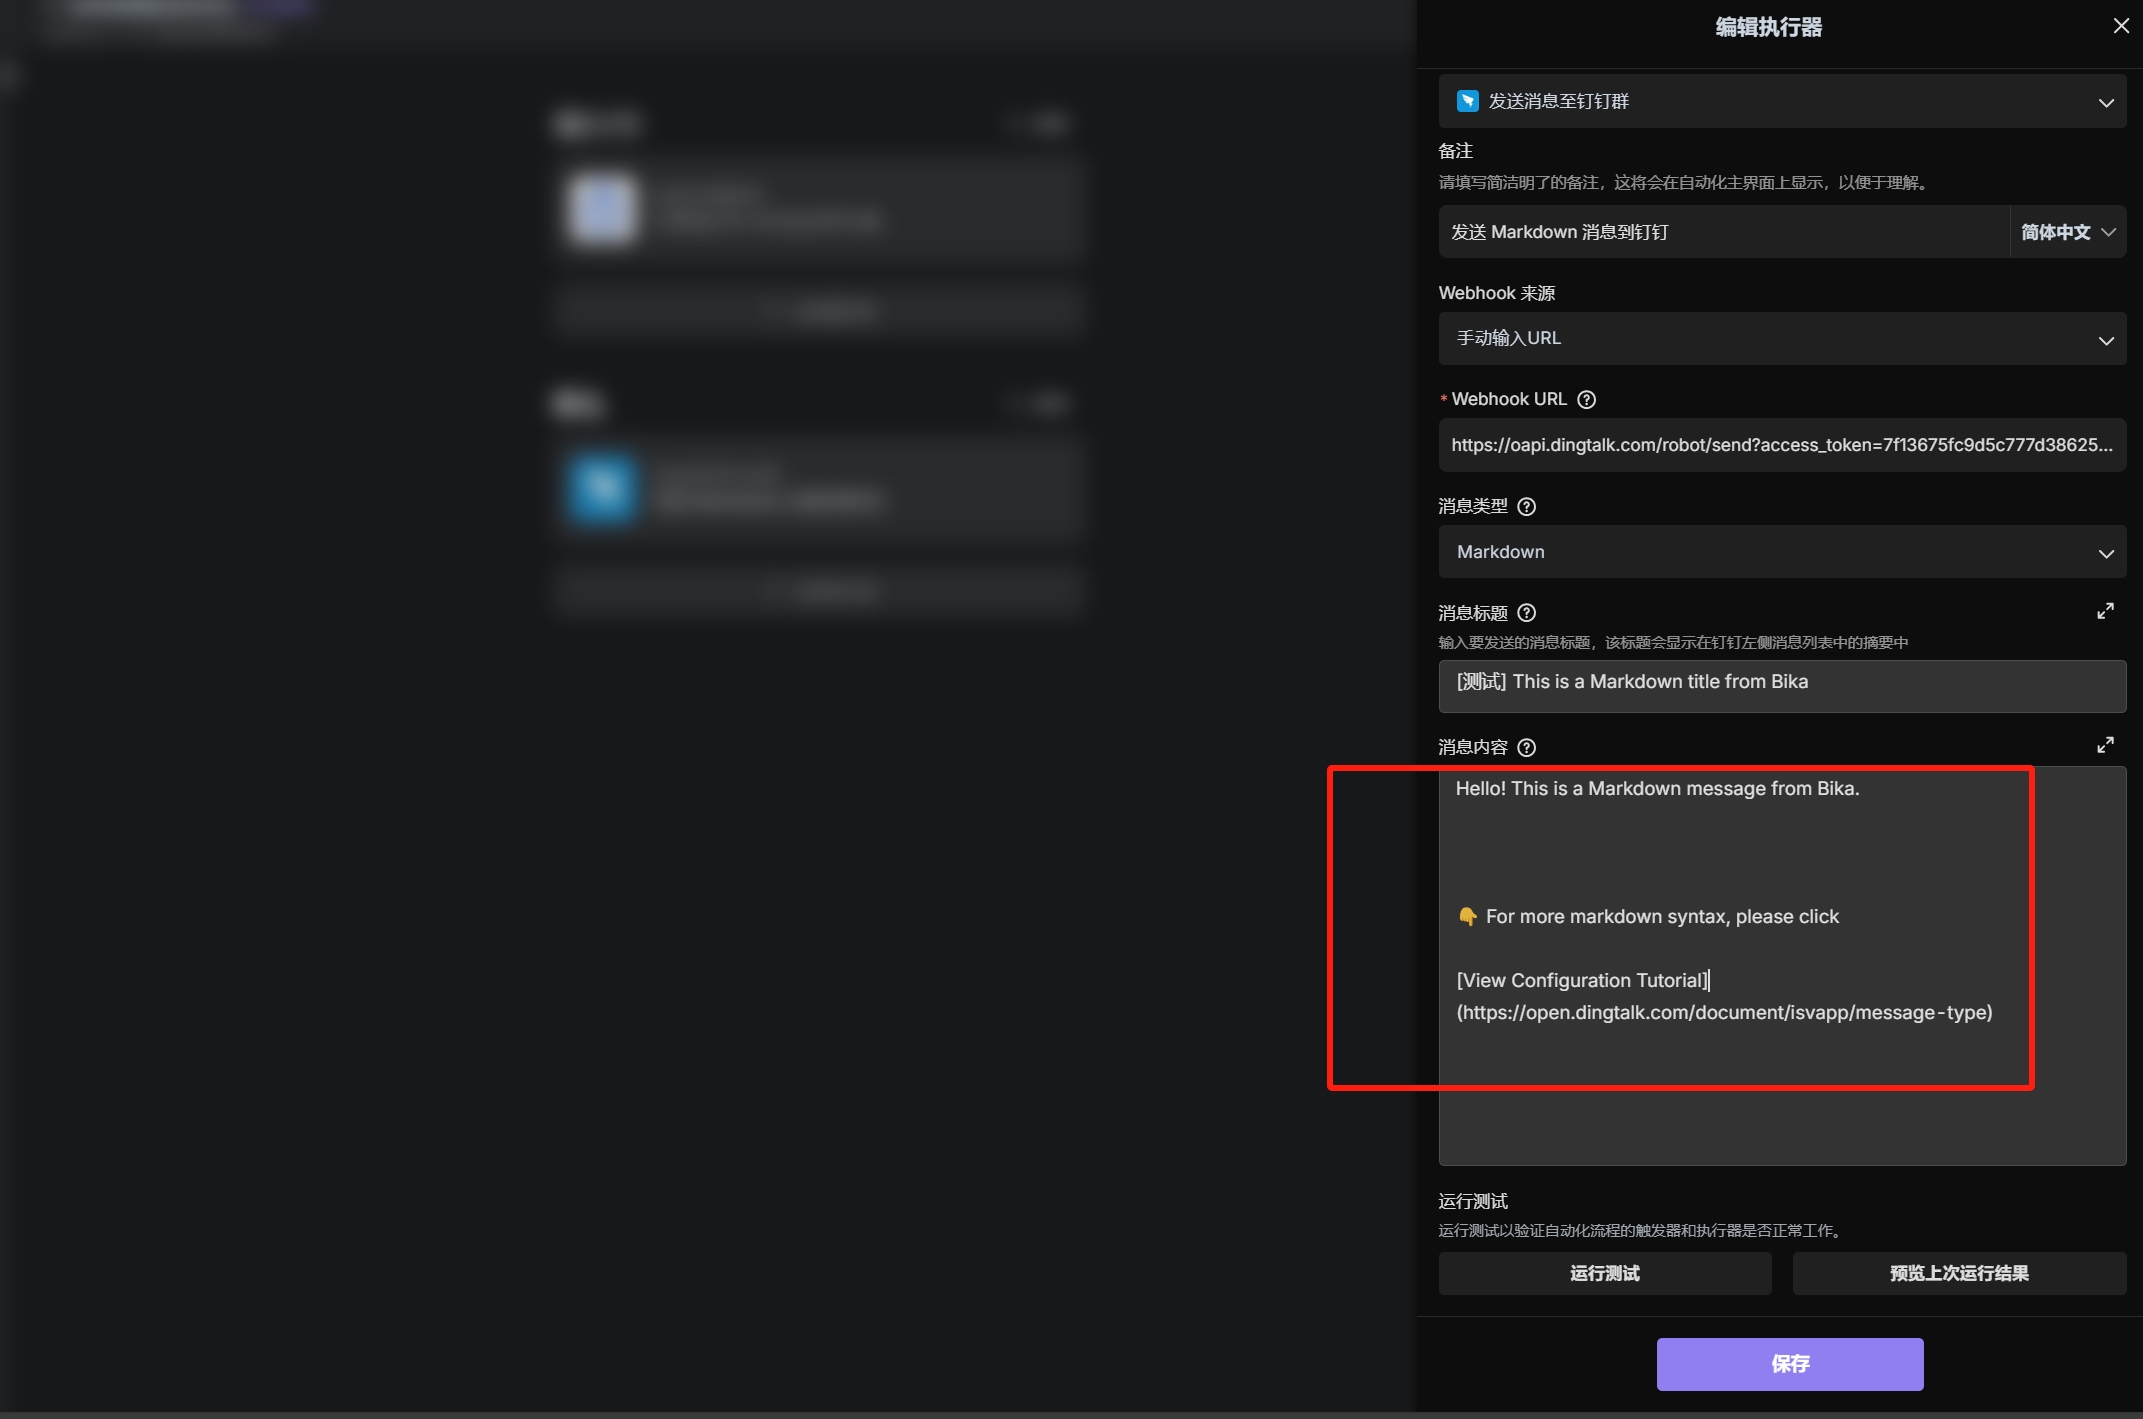Edit the 备注 description input field
Image resolution: width=2143 pixels, height=1419 pixels.
[1723, 232]
